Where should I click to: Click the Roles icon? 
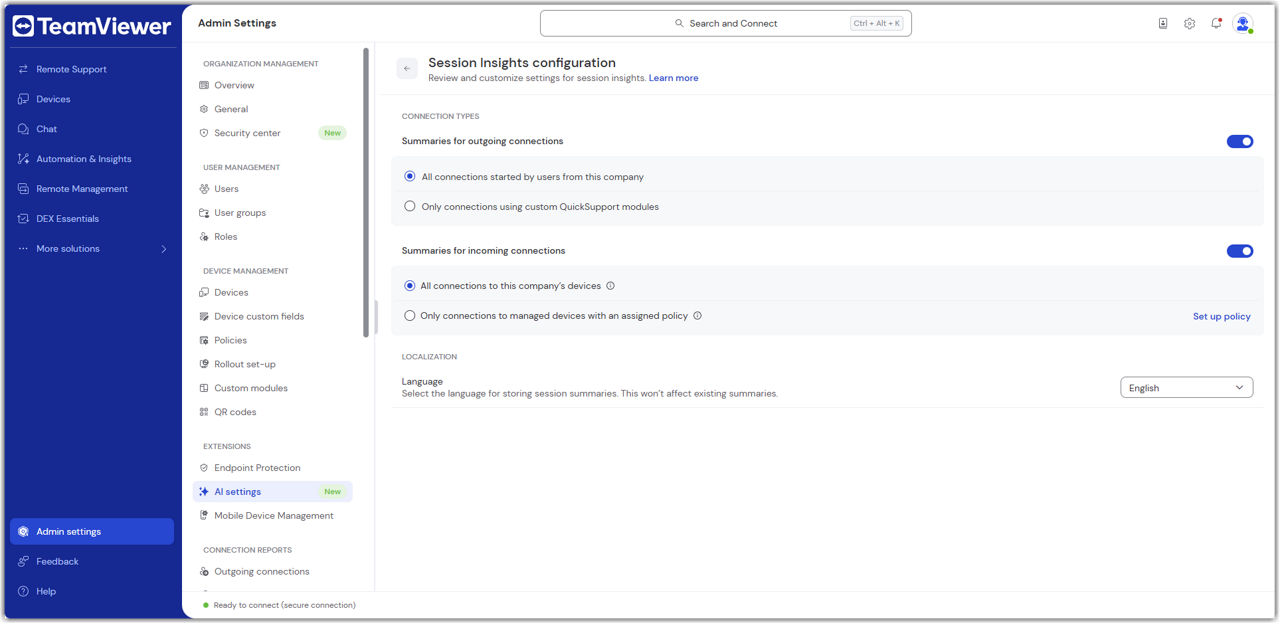click(x=204, y=237)
